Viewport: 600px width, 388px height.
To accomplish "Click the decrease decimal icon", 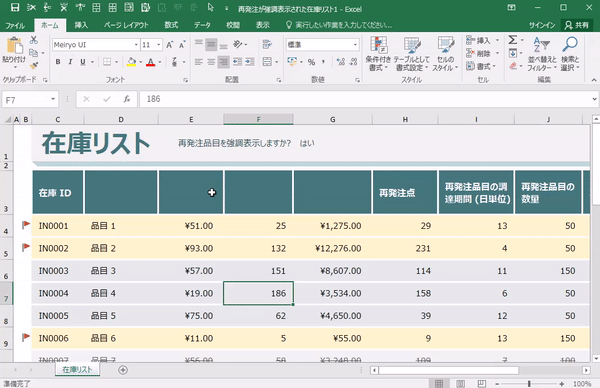I will (x=354, y=62).
